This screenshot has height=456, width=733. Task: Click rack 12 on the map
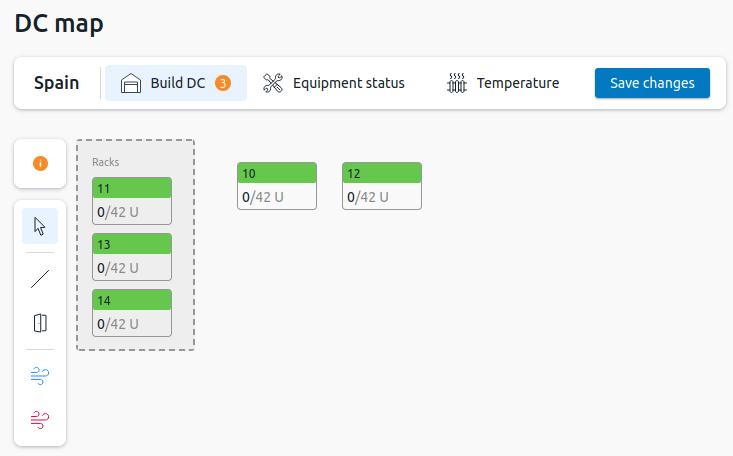pos(382,186)
